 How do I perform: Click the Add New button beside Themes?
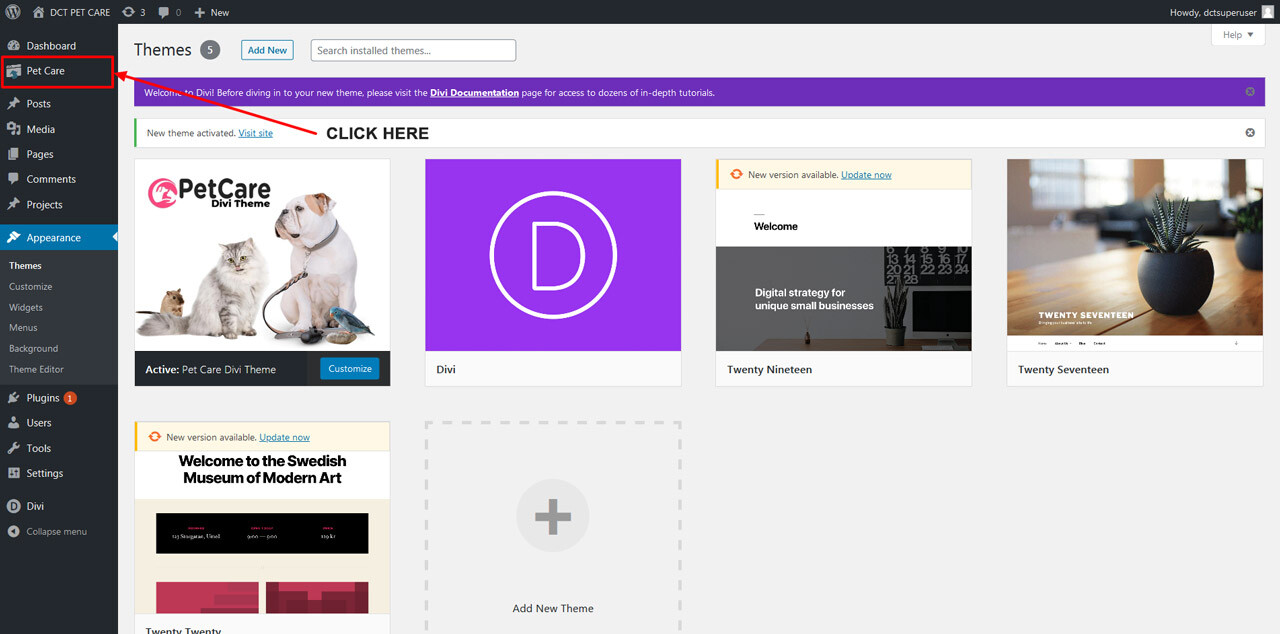coord(267,50)
